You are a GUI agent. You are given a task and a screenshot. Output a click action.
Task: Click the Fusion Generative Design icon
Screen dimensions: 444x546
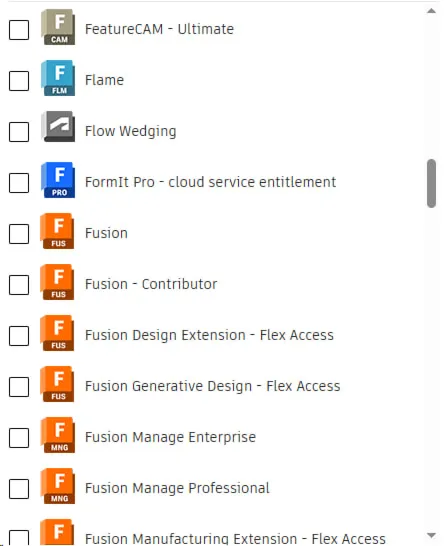pos(57,384)
